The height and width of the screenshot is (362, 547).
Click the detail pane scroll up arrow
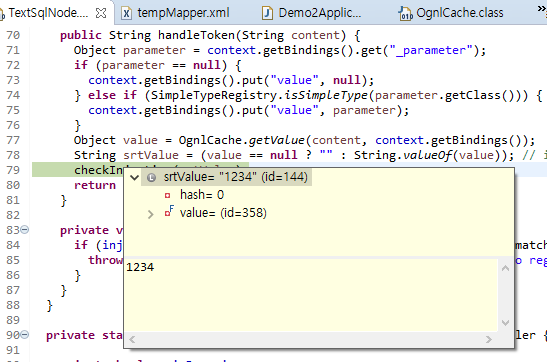505,268
